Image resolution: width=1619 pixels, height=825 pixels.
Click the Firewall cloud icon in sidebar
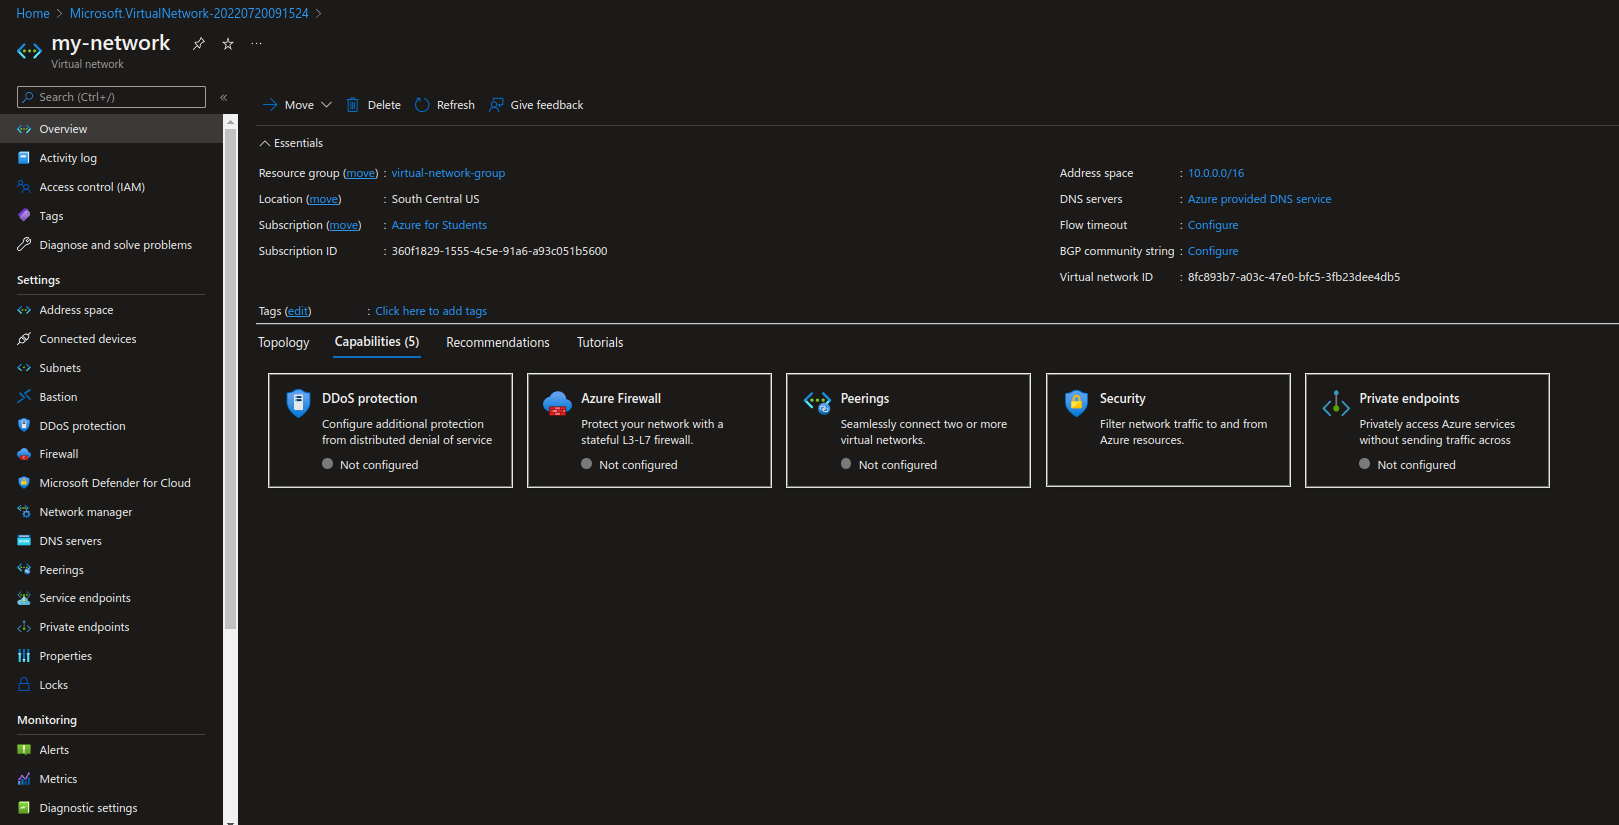point(24,454)
